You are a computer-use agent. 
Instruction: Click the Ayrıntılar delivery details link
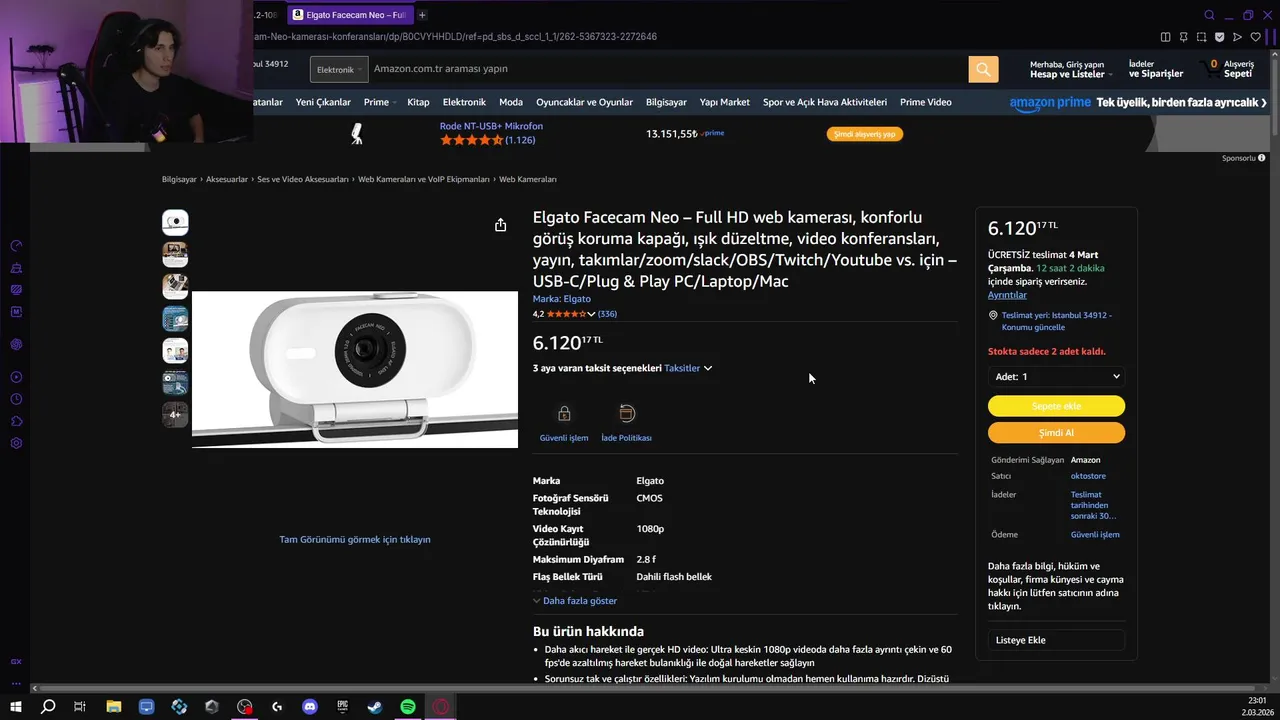(x=1007, y=295)
